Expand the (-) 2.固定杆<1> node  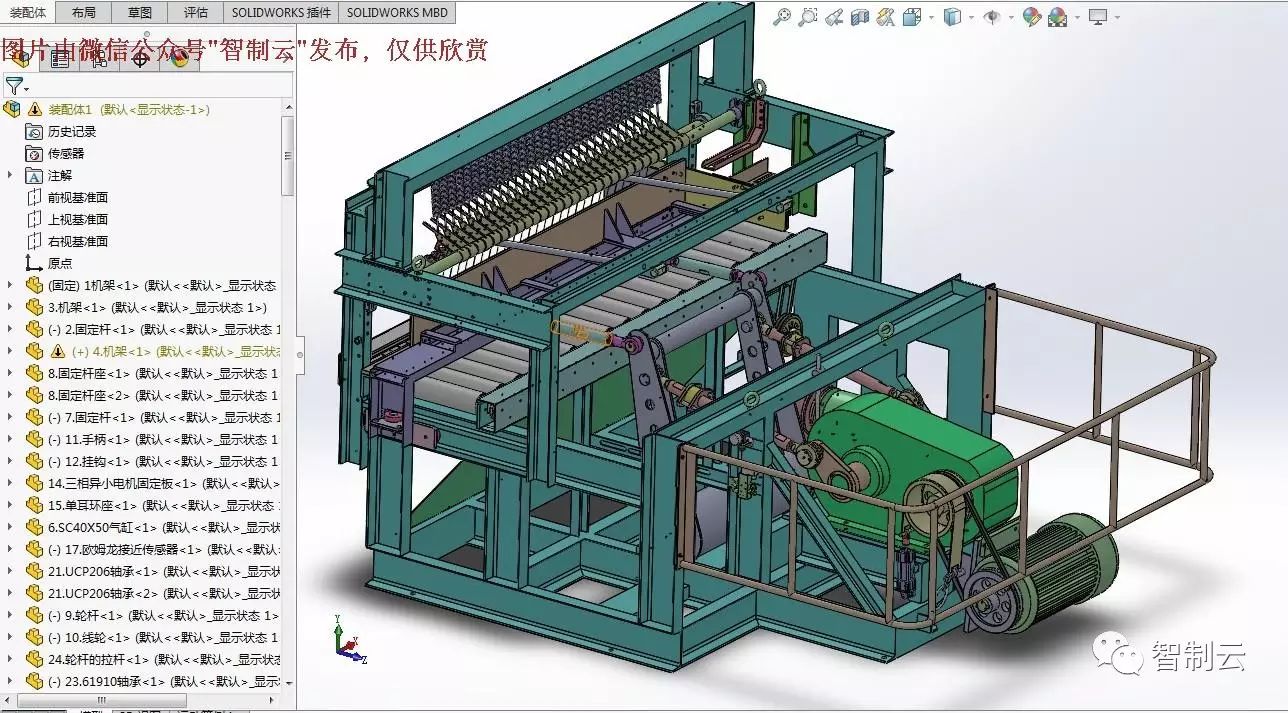click(x=10, y=329)
